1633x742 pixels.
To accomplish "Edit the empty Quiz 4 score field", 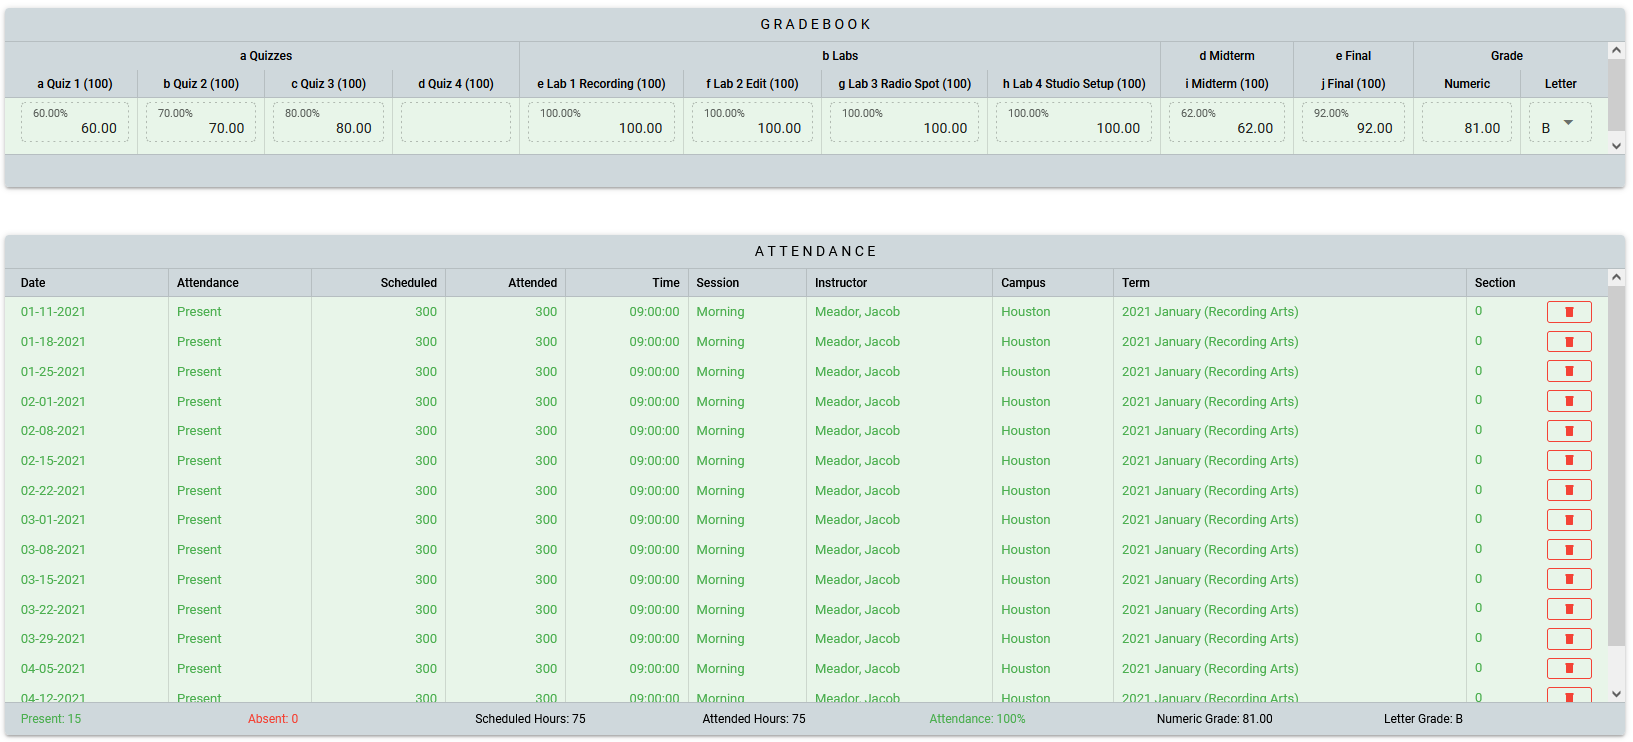I will [x=455, y=123].
